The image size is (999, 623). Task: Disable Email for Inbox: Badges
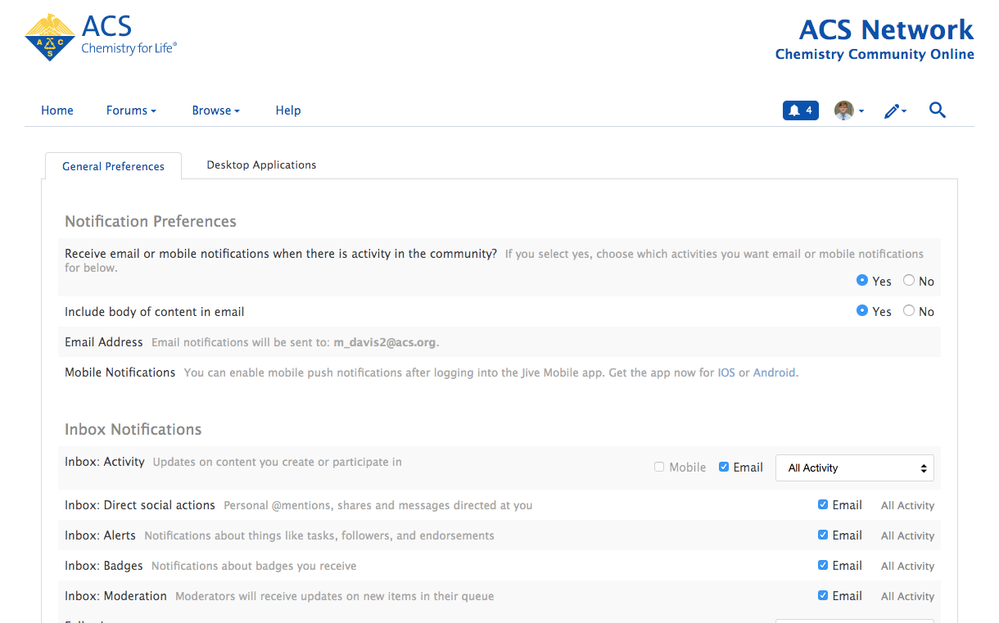coord(823,565)
